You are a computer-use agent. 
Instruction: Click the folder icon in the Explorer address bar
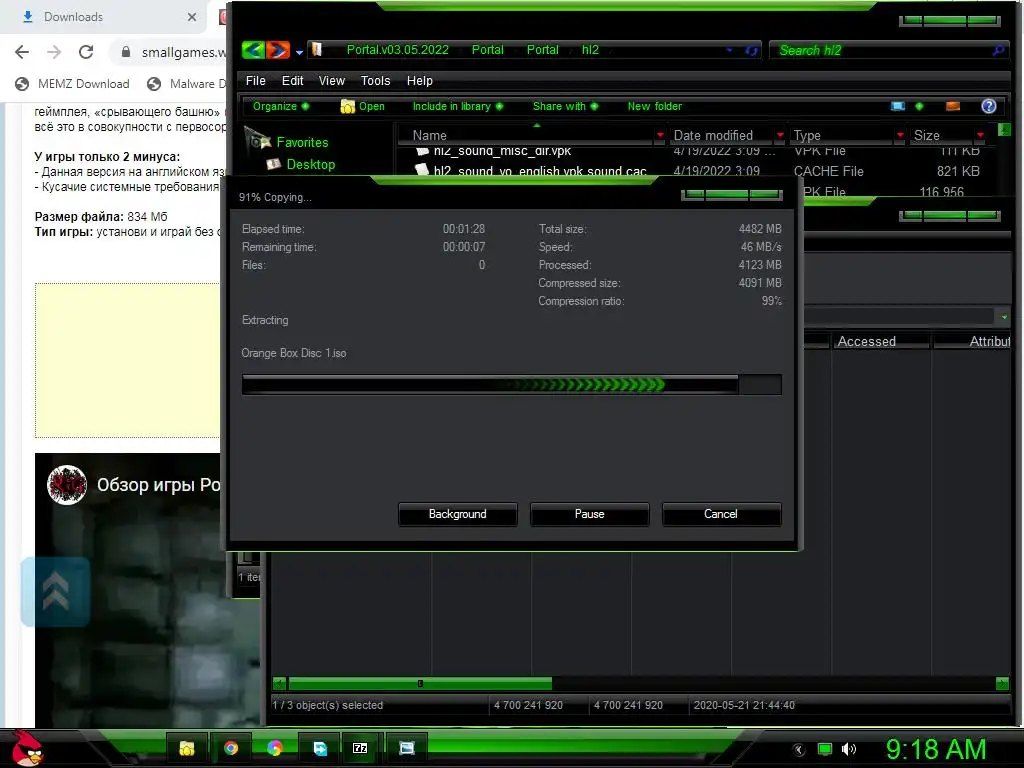point(317,50)
